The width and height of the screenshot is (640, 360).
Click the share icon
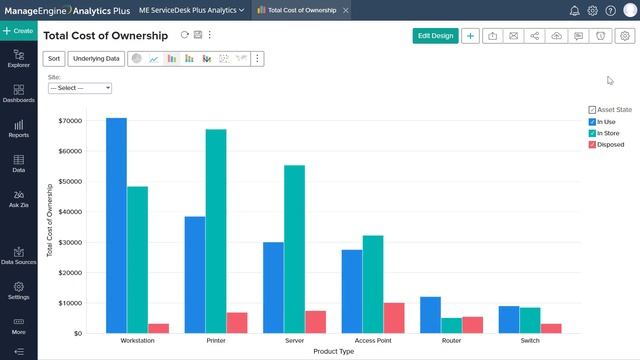click(535, 36)
